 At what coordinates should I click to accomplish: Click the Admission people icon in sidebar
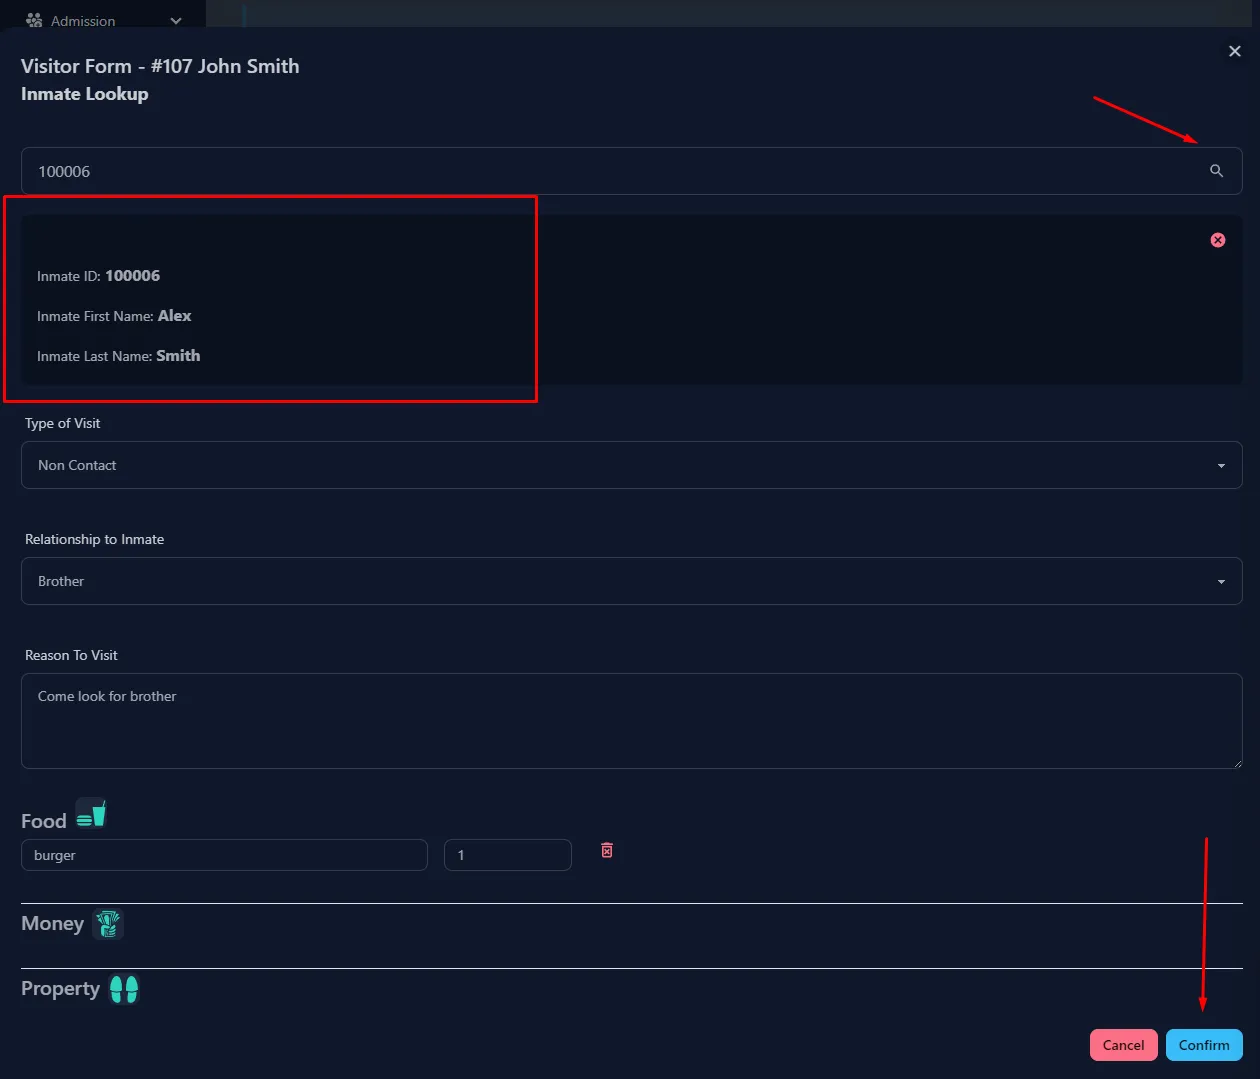pyautogui.click(x=34, y=20)
